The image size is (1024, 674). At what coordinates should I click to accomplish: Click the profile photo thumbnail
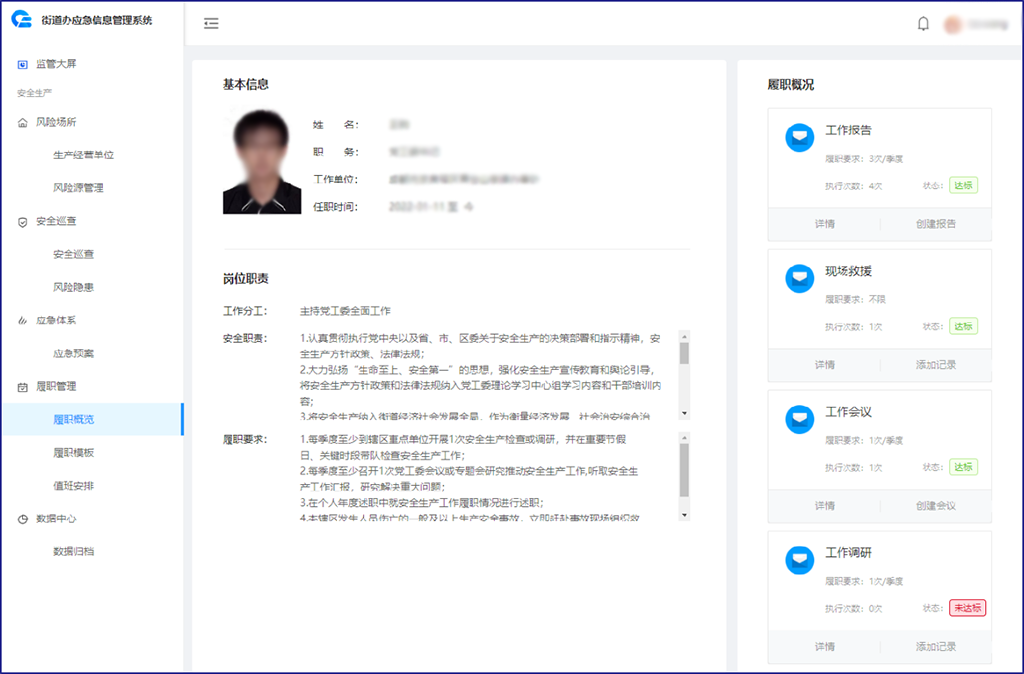(262, 161)
